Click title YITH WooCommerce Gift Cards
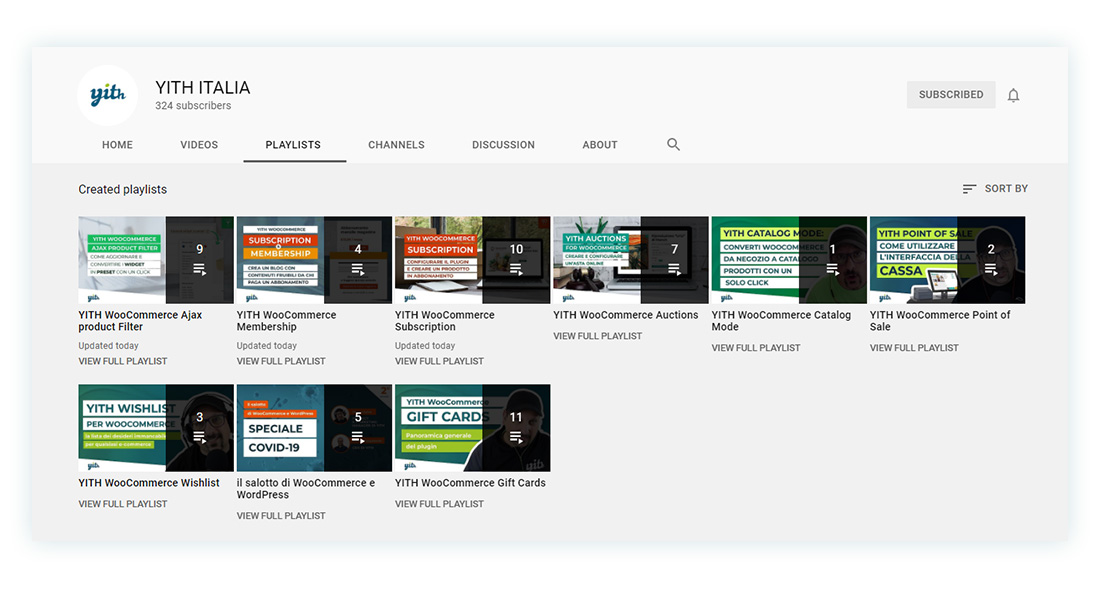This screenshot has width=1106, height=598. [470, 483]
